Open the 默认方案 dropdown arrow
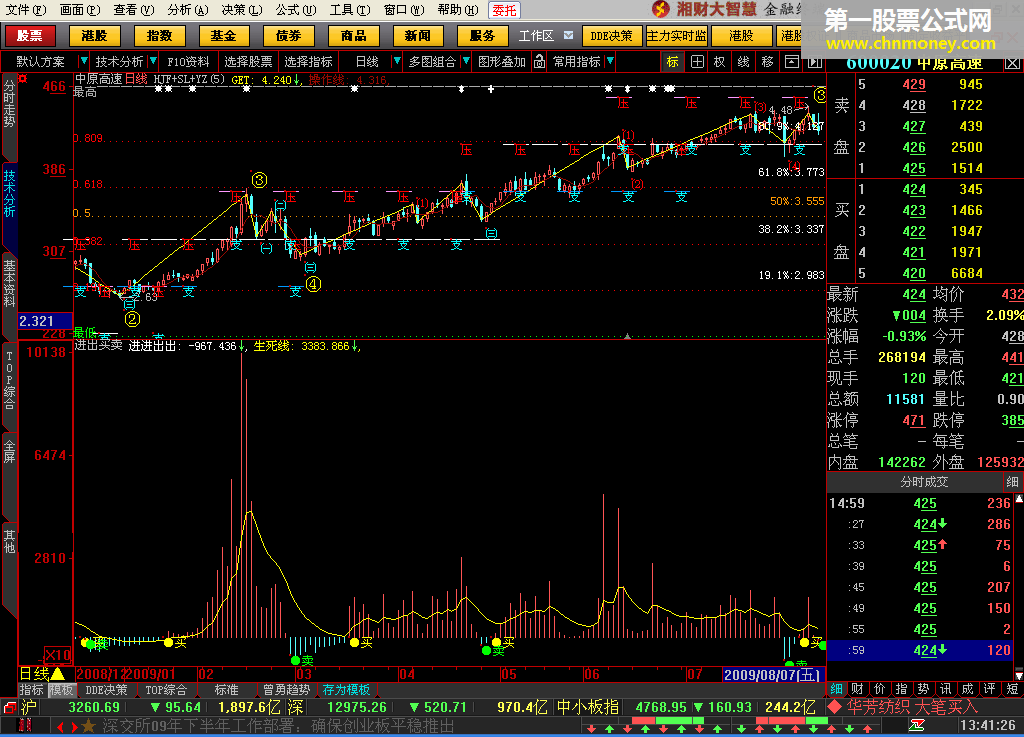The image size is (1024, 737). point(83,61)
